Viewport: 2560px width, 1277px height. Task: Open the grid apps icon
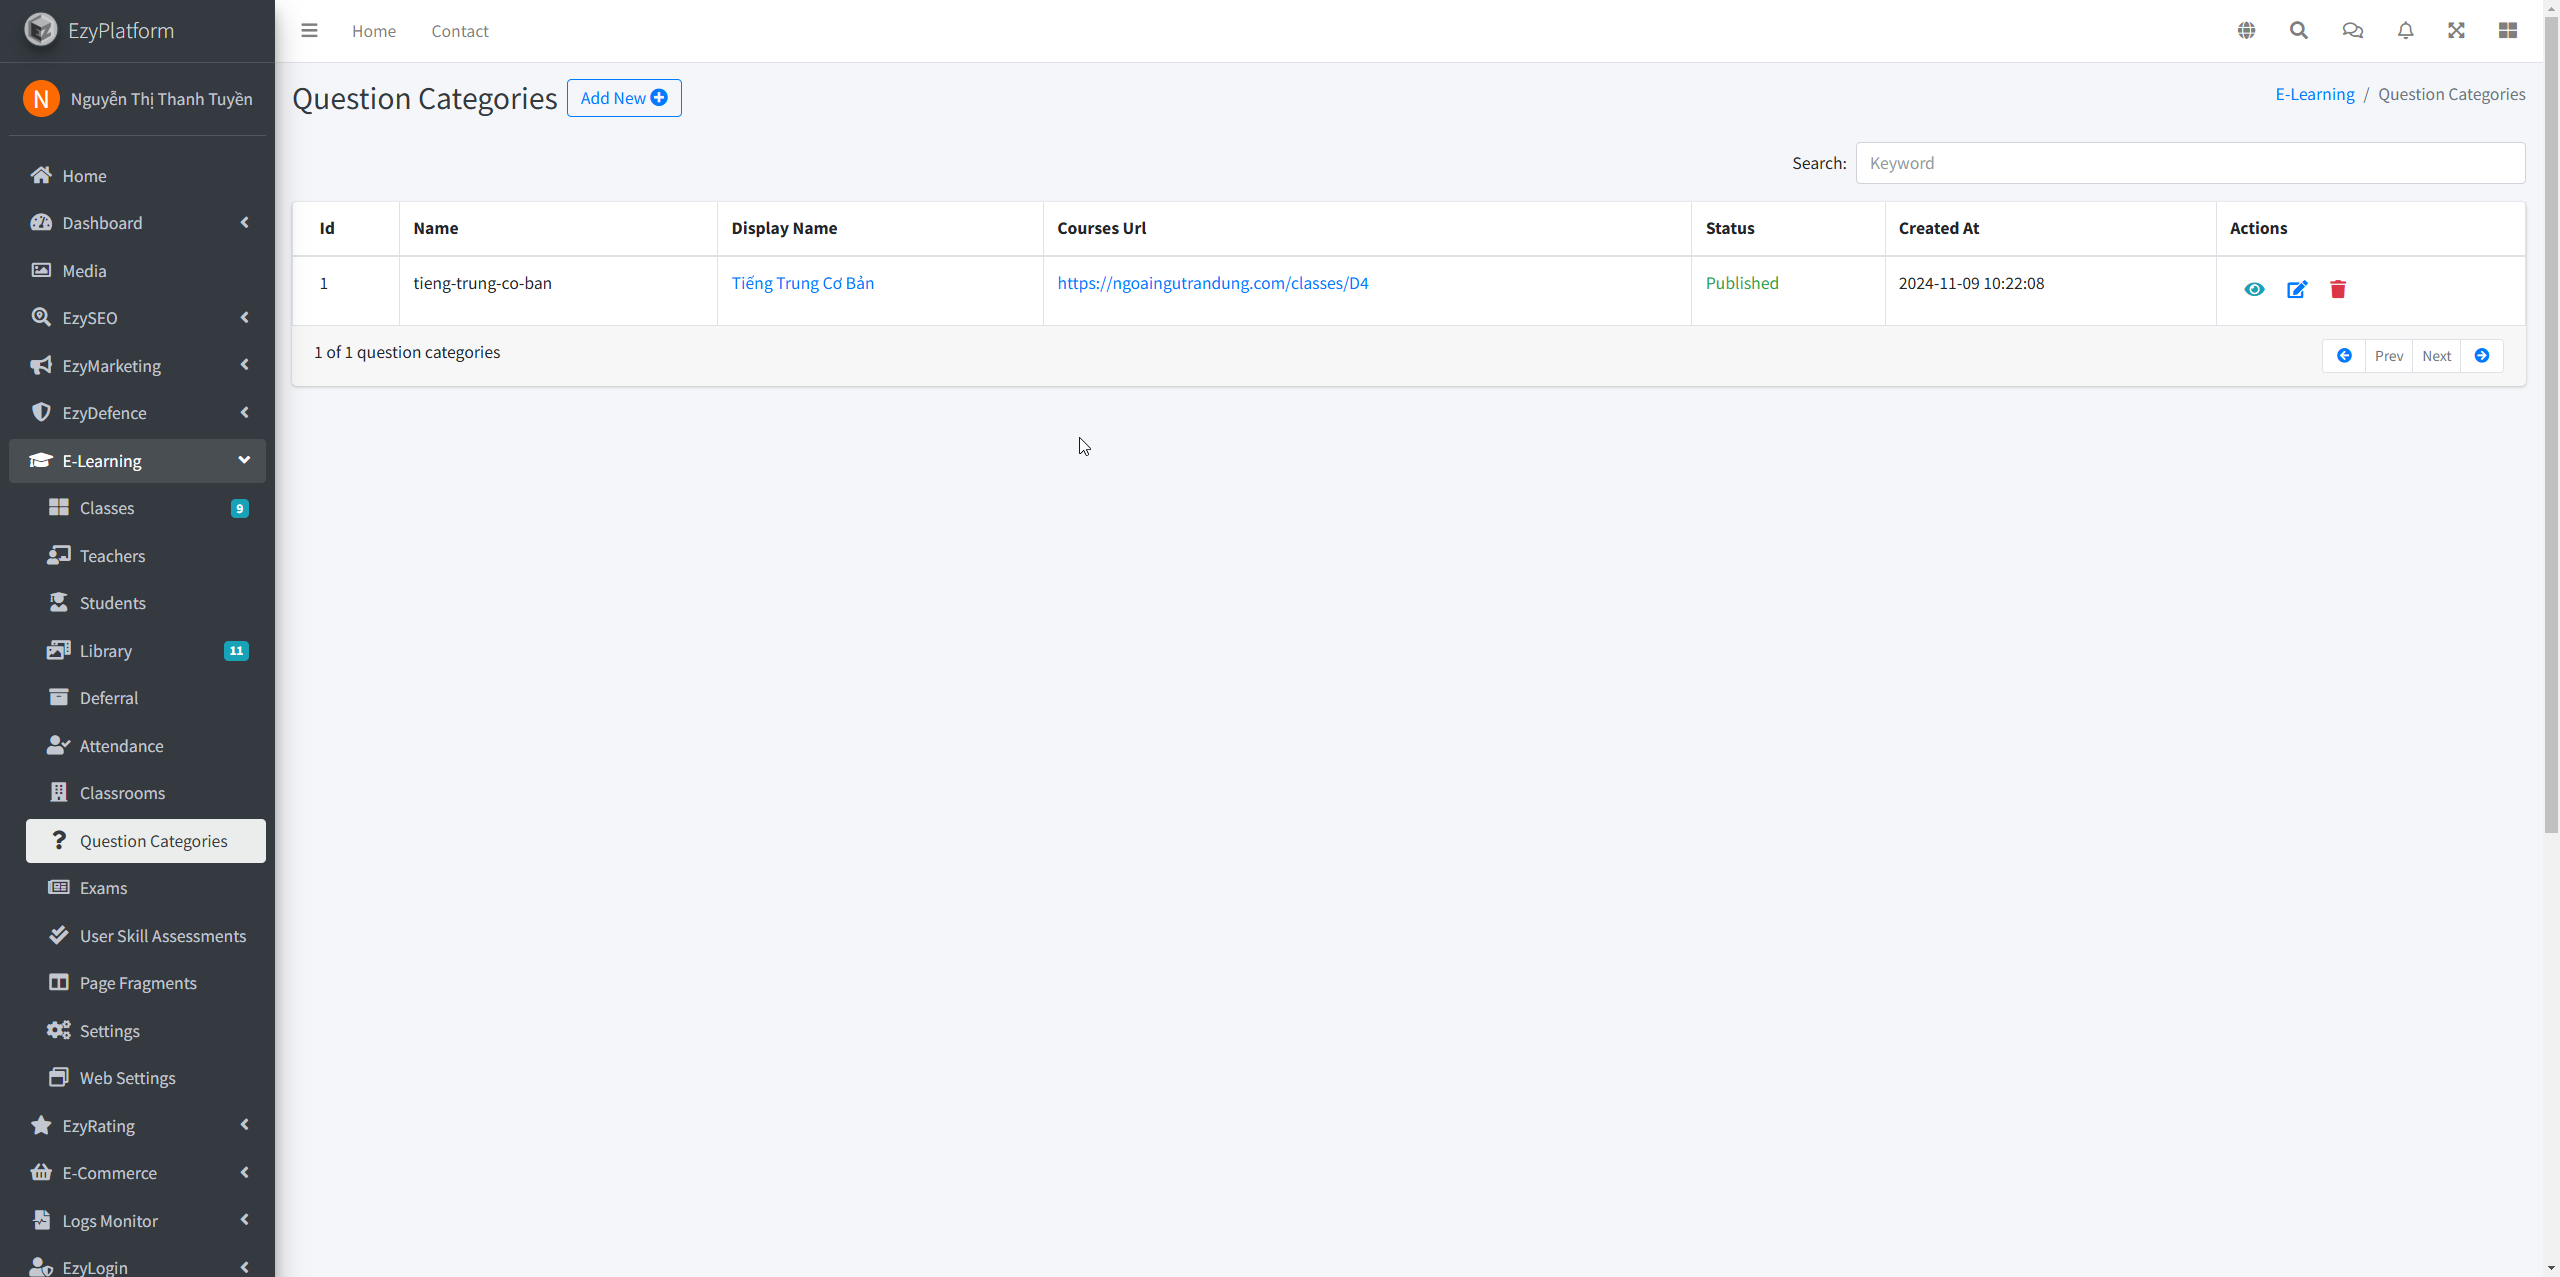[2507, 31]
